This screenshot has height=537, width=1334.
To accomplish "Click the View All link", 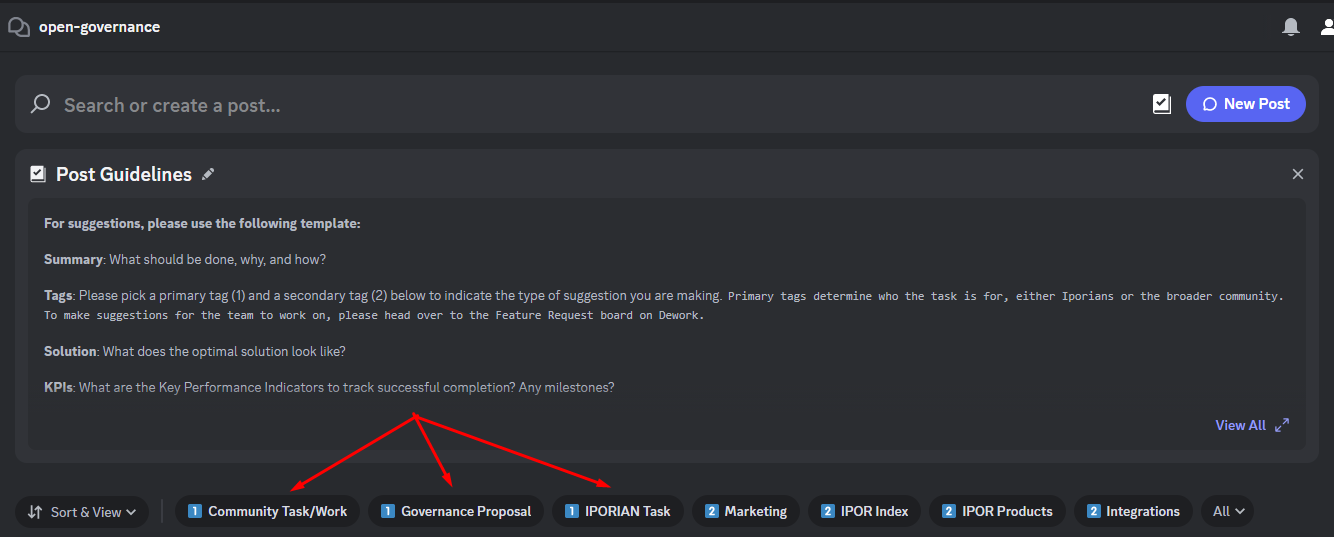I will coord(1240,425).
